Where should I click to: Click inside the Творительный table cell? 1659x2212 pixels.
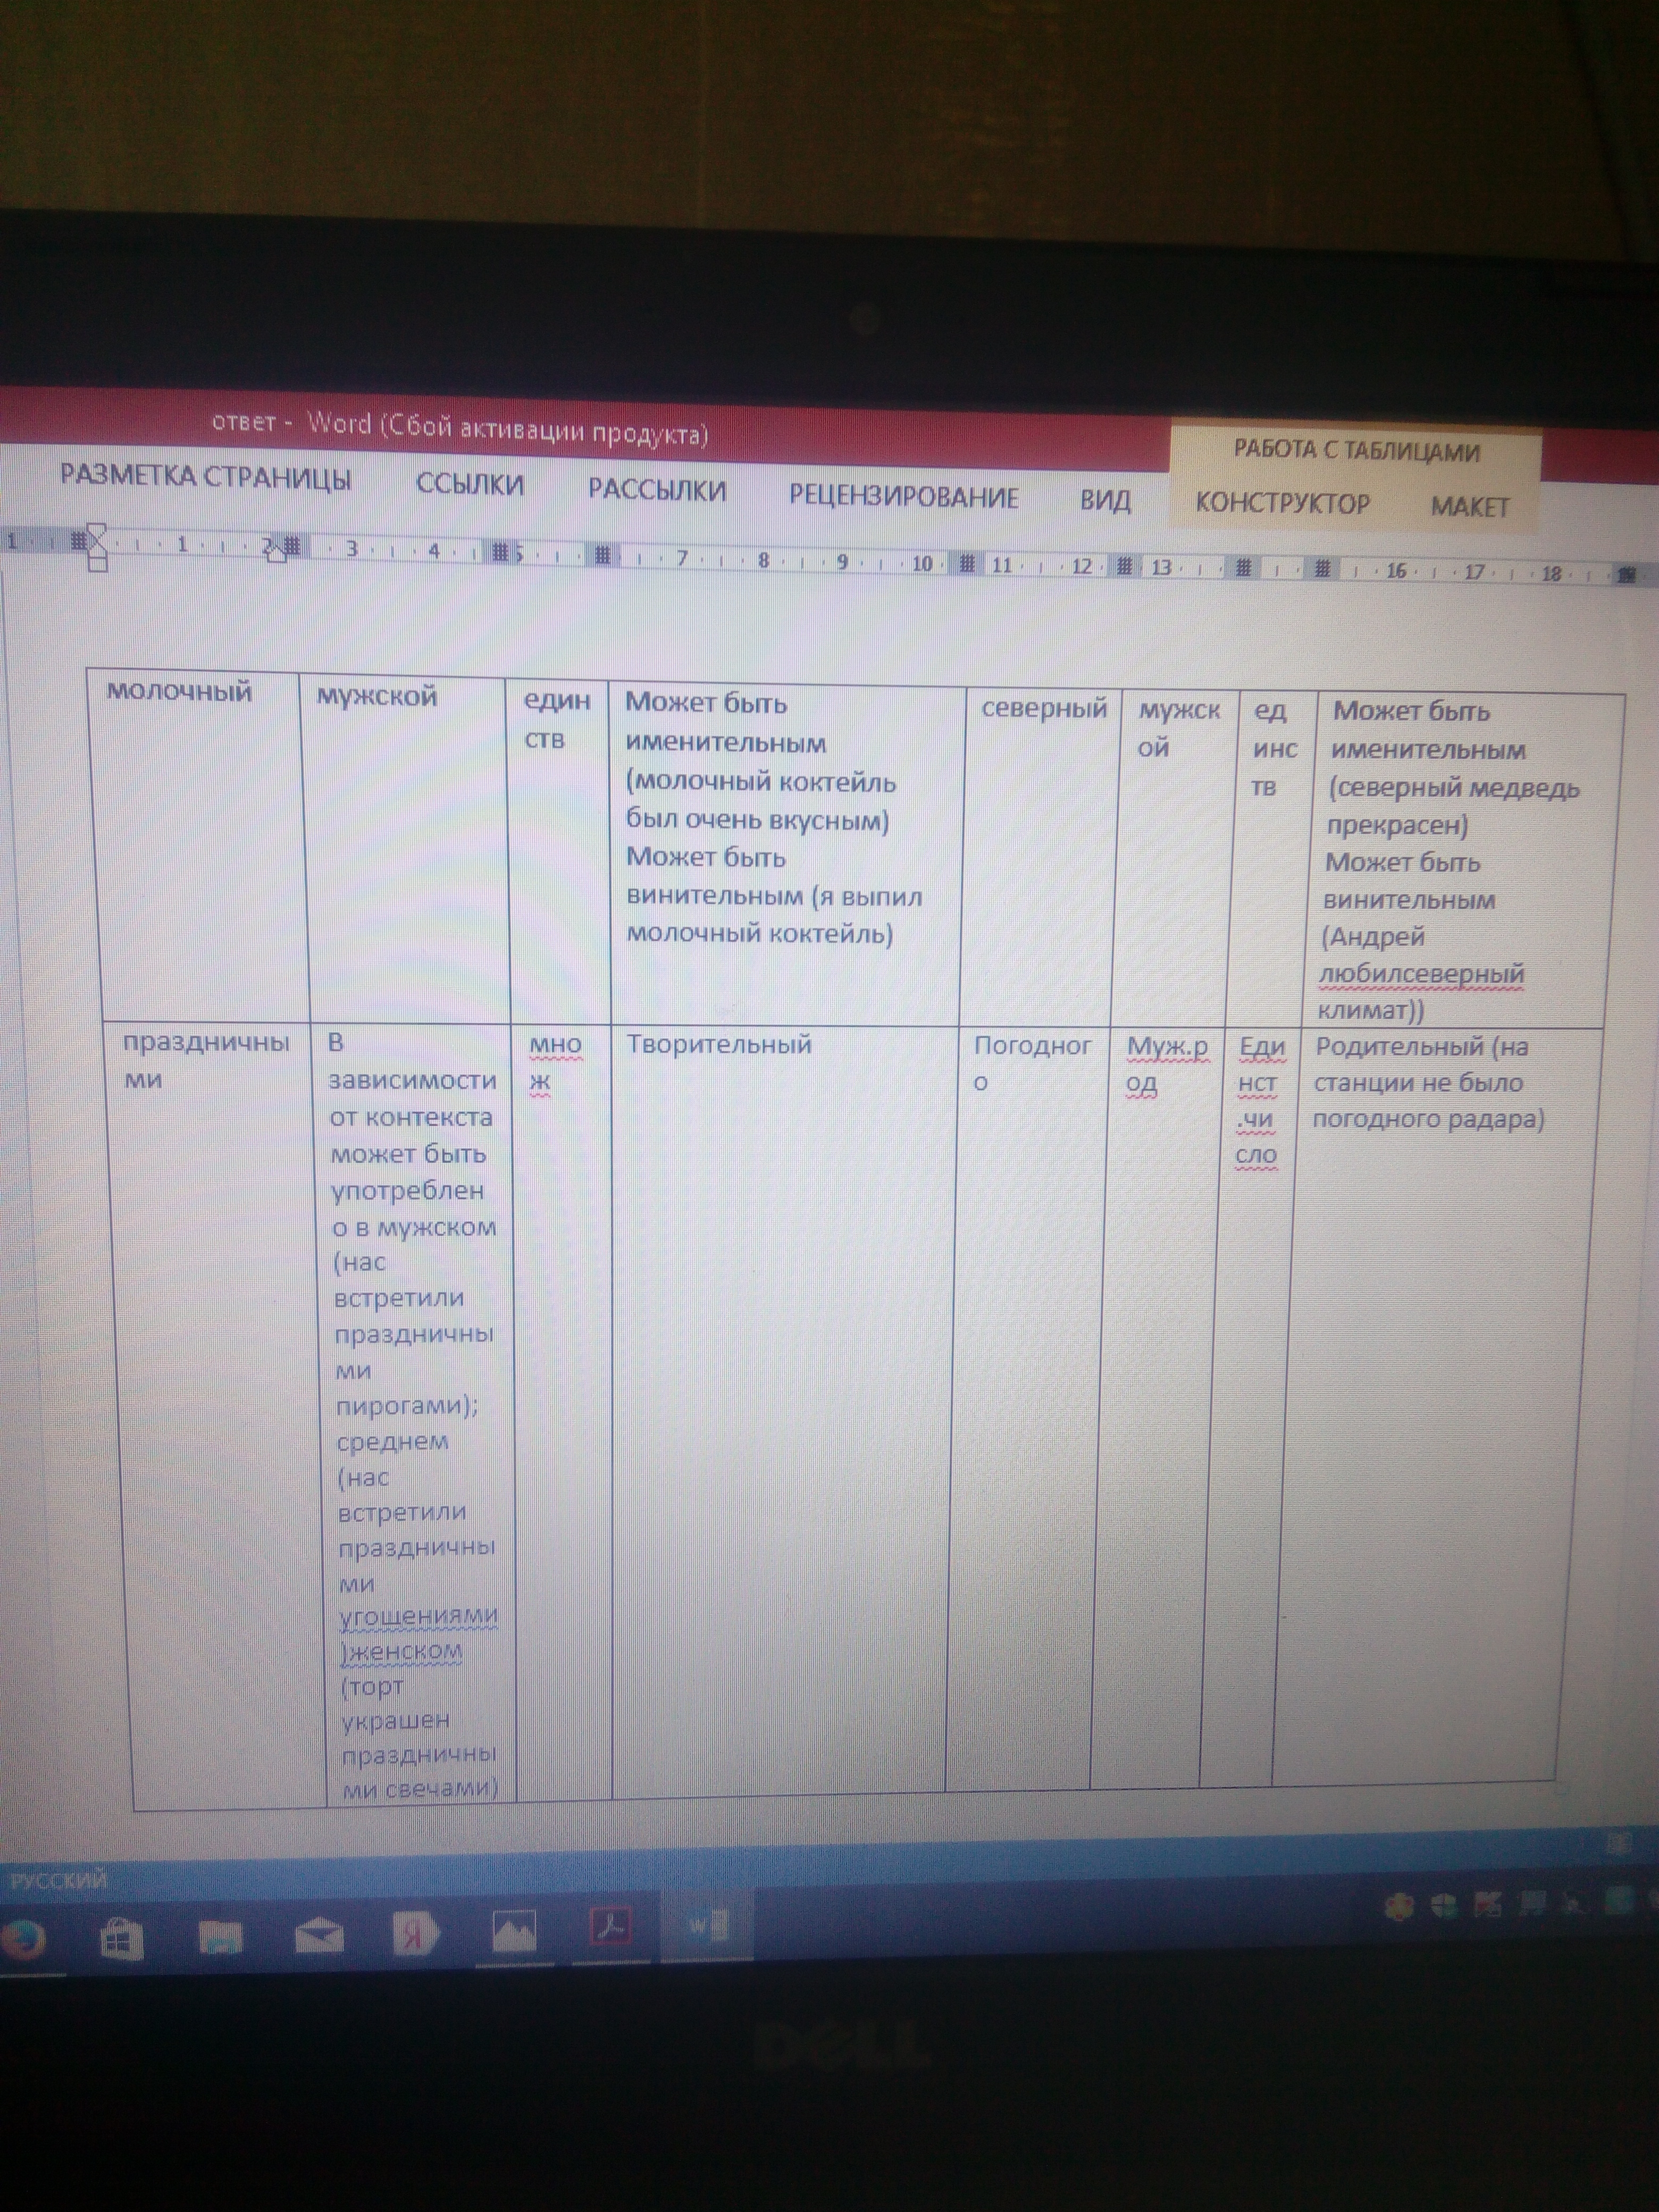pos(718,1045)
